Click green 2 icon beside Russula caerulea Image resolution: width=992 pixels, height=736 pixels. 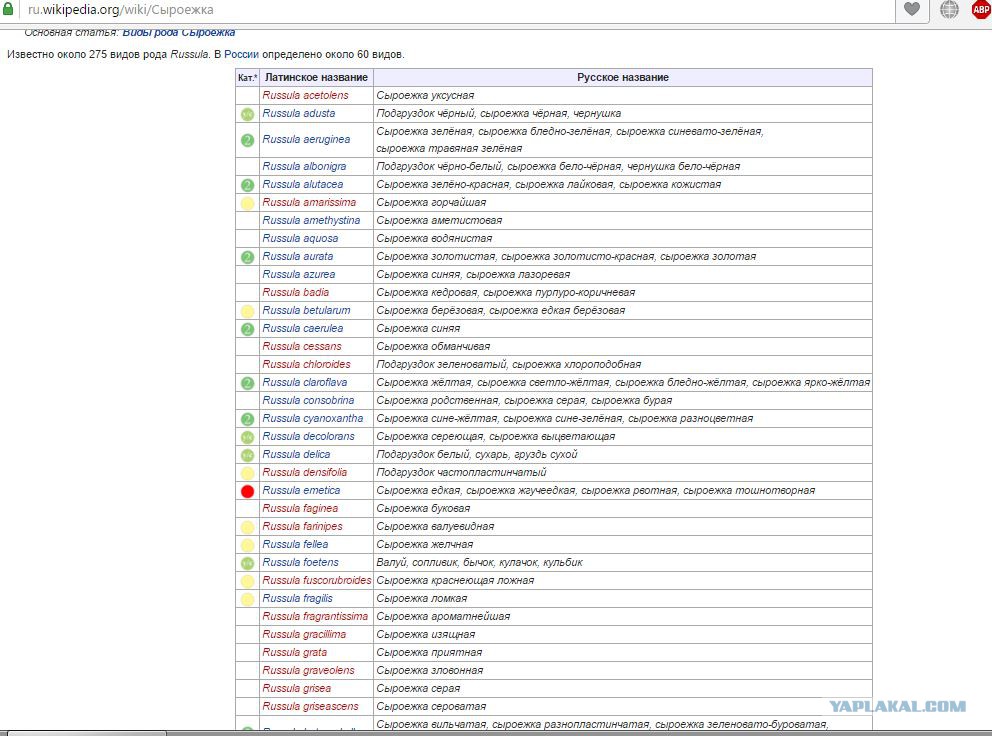(x=247, y=329)
